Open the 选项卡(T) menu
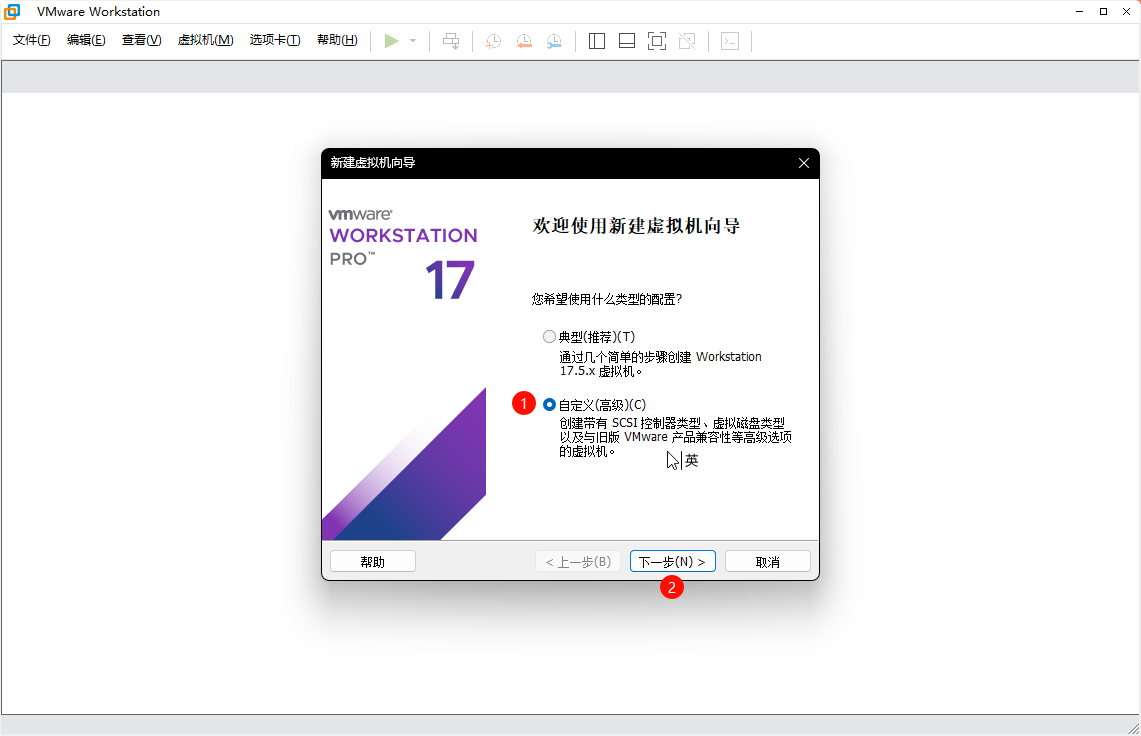The height and width of the screenshot is (736, 1141). (x=274, y=40)
